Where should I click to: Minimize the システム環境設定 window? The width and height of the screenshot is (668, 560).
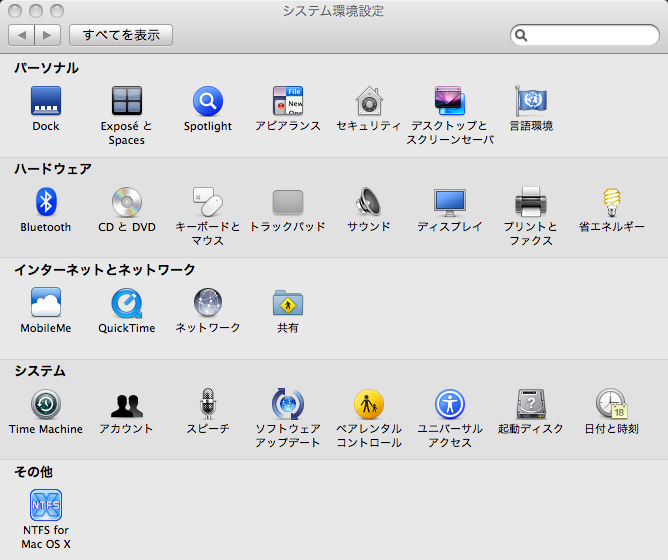pos(36,11)
